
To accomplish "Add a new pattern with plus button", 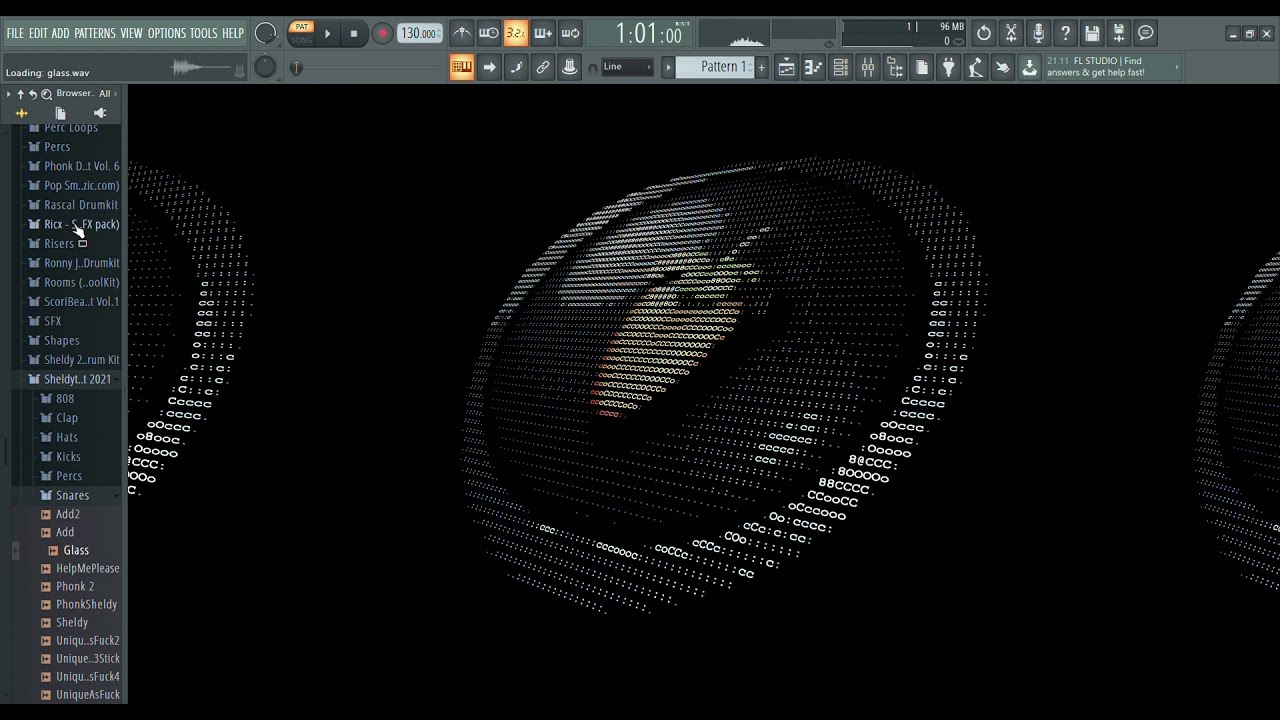I will 761,67.
